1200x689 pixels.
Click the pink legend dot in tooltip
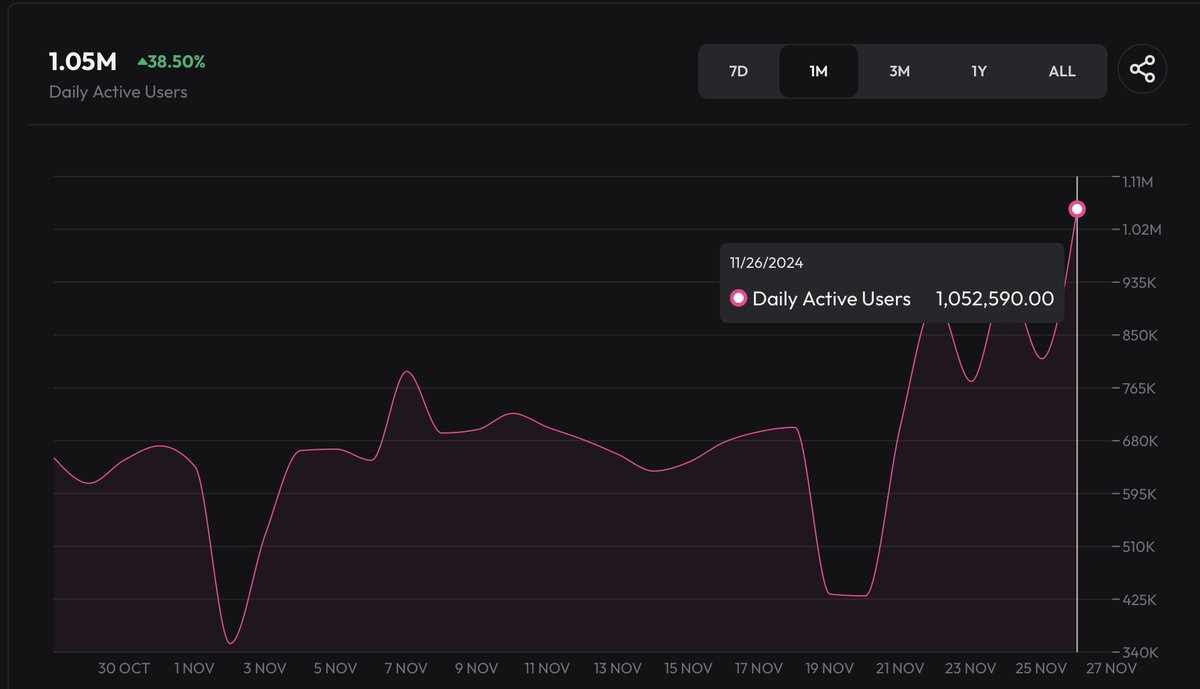[739, 298]
